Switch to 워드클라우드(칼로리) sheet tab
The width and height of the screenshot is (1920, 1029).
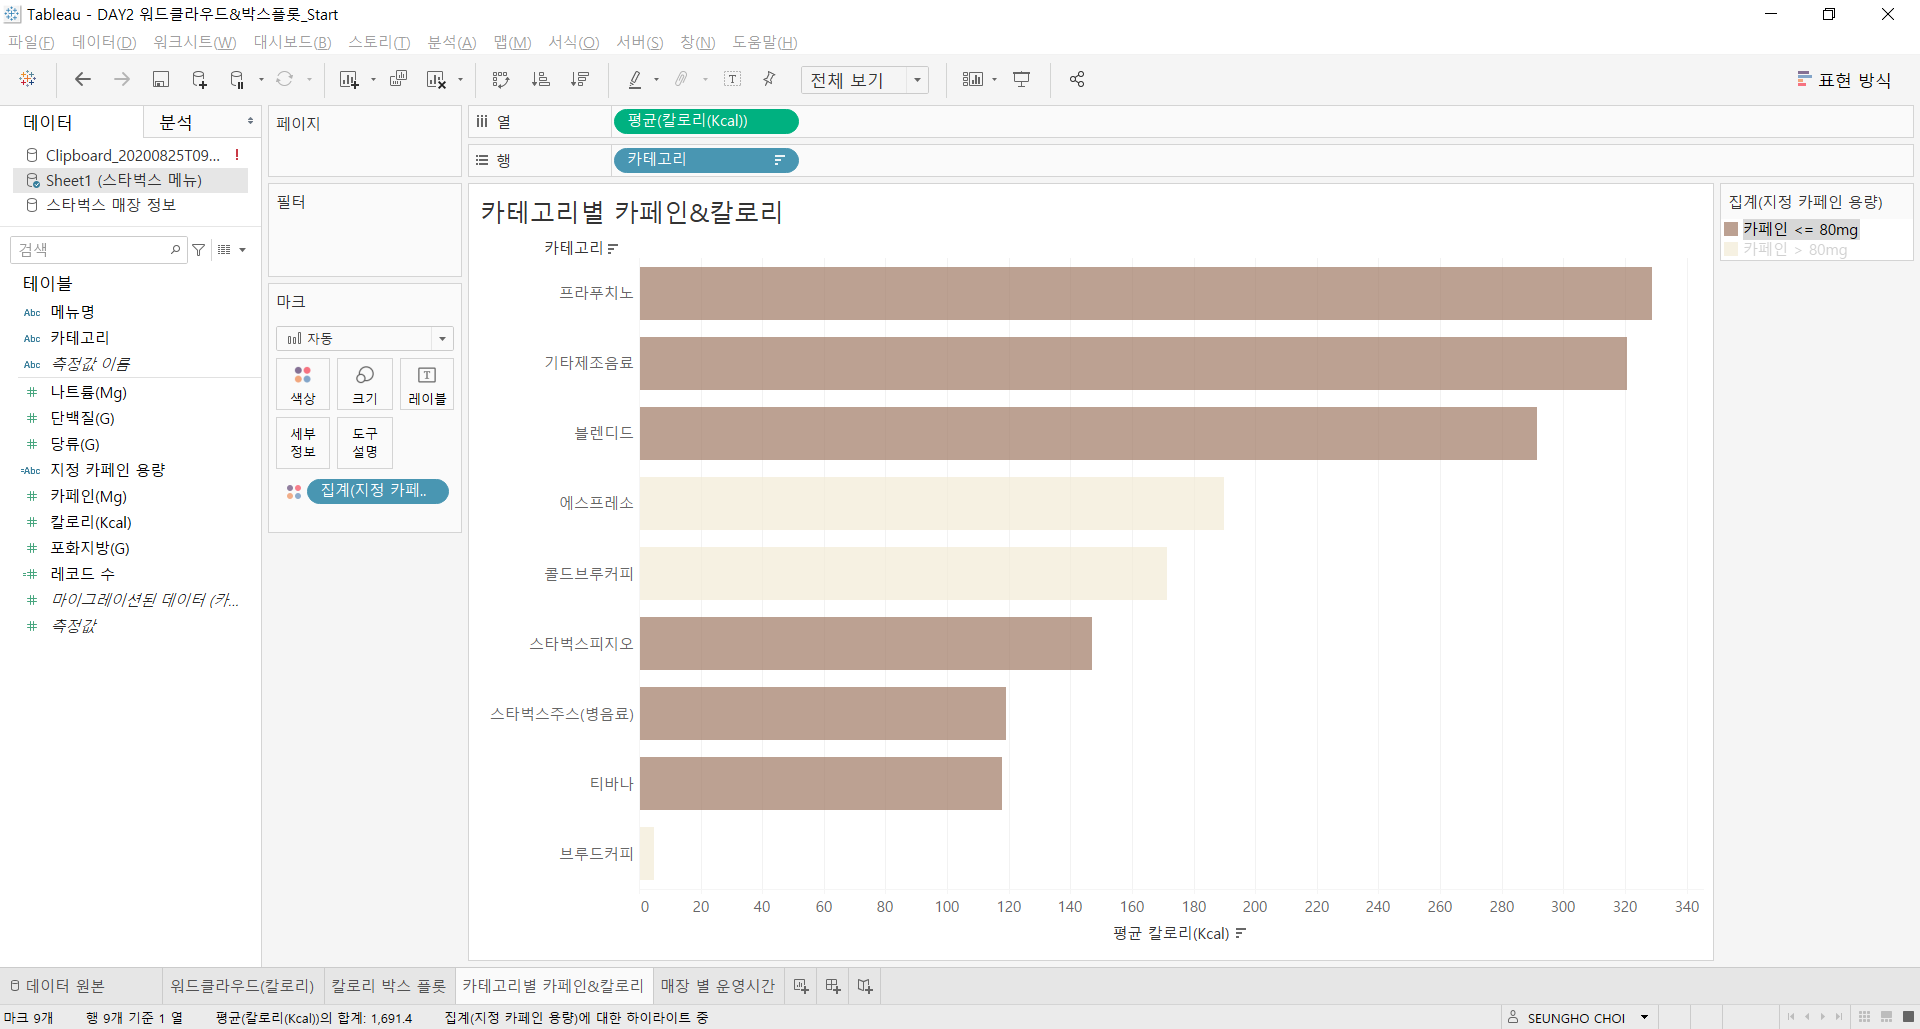pyautogui.click(x=242, y=986)
